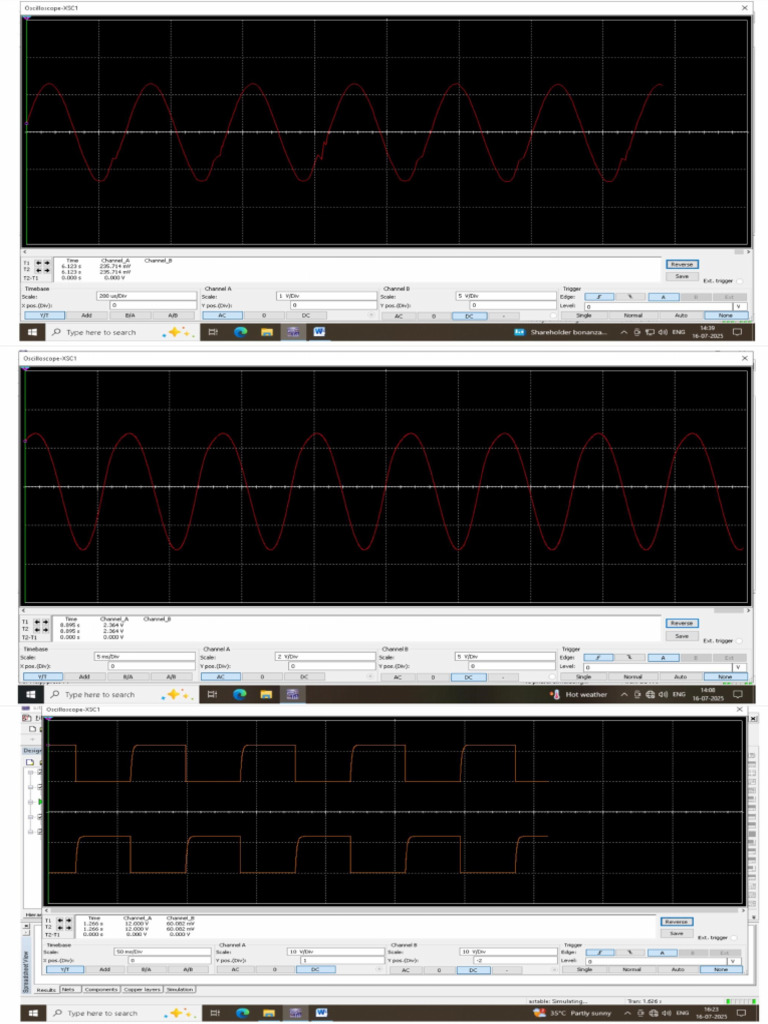
Task: Move cursor T2 right in the 5 ms/Div oscilloscope
Action: point(46,630)
